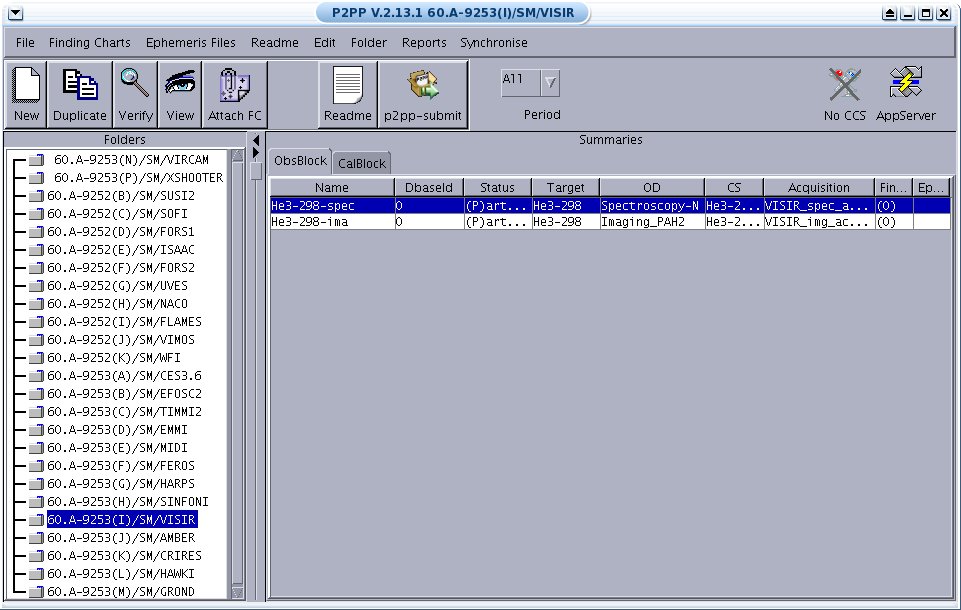Switch to the CalBlock tab
961x610 pixels.
362,163
